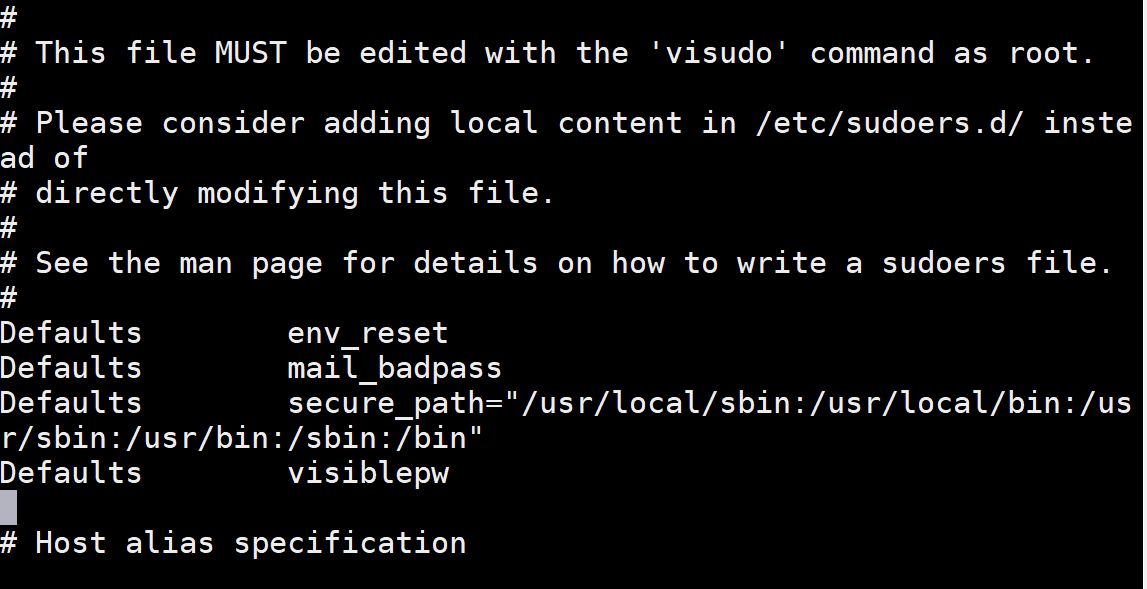This screenshot has width=1147, height=589.
Task: Place cursor on env_reset option
Action: pos(367,333)
